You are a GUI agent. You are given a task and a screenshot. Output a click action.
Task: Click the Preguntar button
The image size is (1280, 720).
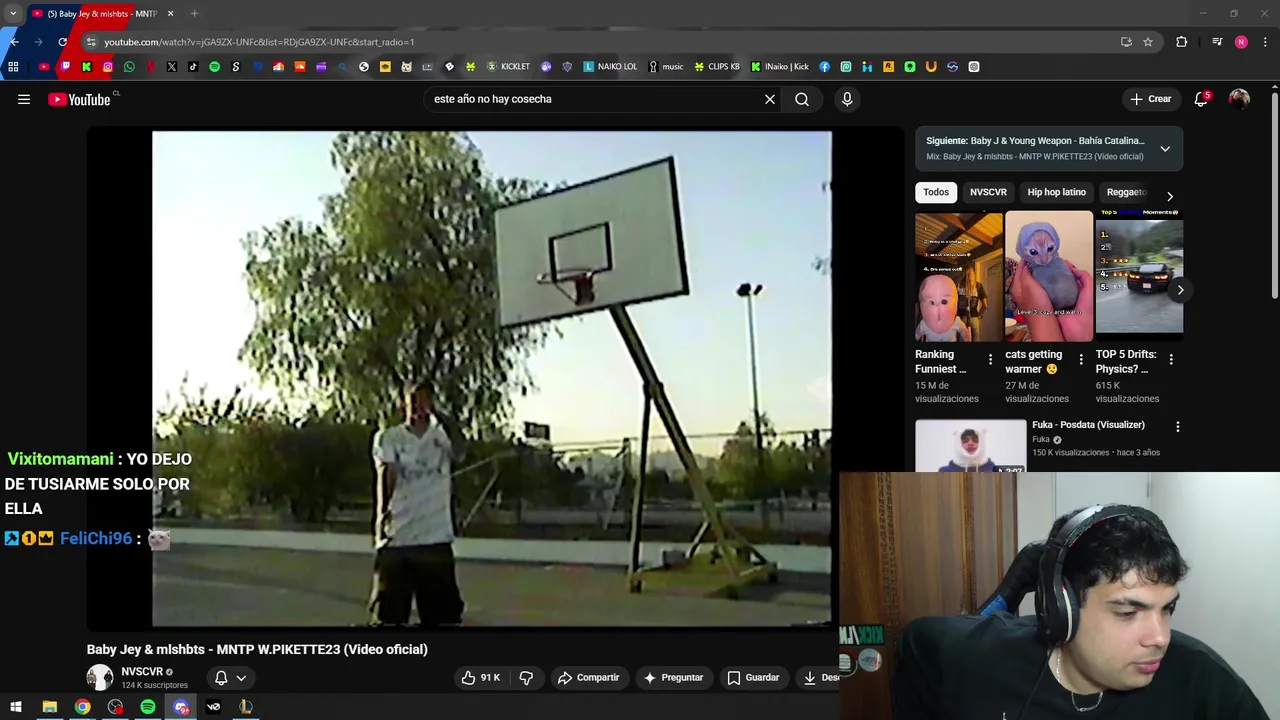[673, 678]
